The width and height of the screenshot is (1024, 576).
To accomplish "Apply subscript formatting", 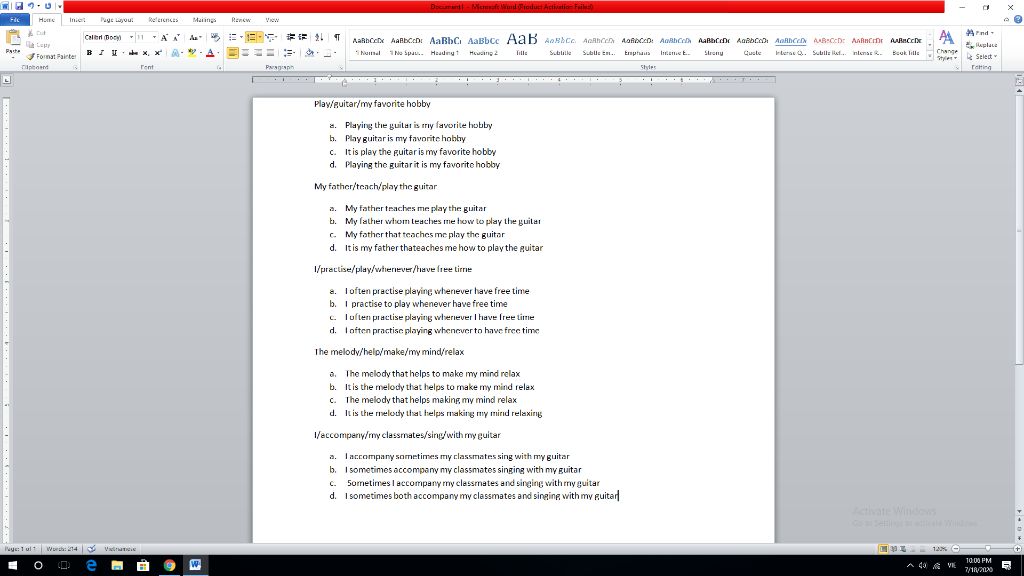I will (x=146, y=53).
